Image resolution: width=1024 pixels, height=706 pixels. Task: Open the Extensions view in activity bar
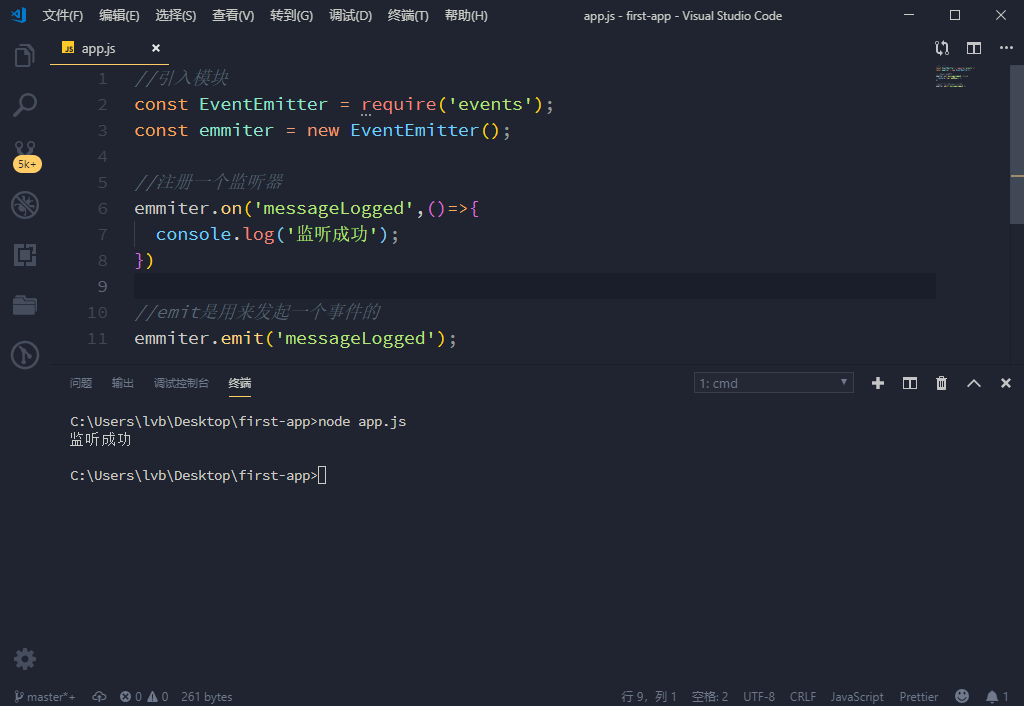coord(25,255)
